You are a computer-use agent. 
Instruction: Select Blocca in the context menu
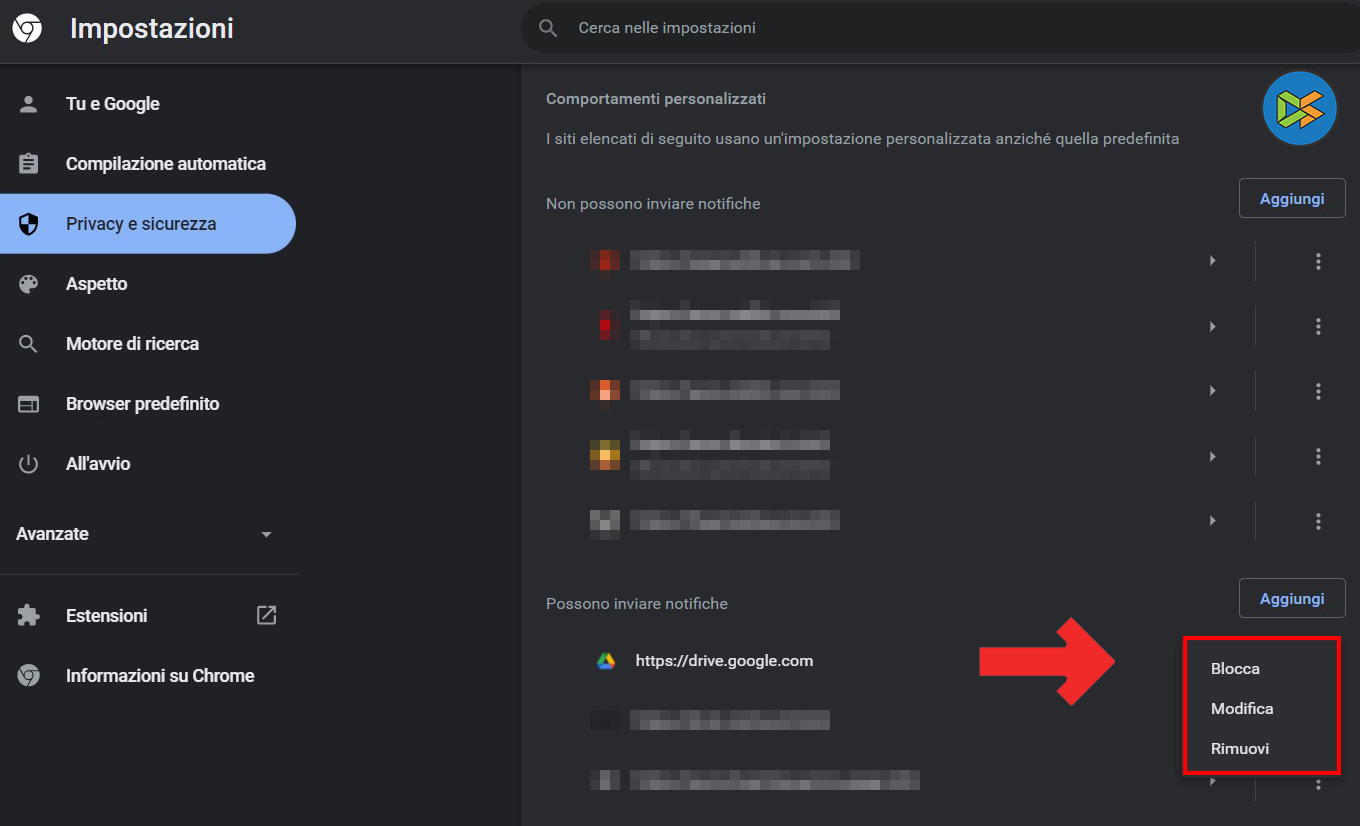(x=1235, y=669)
